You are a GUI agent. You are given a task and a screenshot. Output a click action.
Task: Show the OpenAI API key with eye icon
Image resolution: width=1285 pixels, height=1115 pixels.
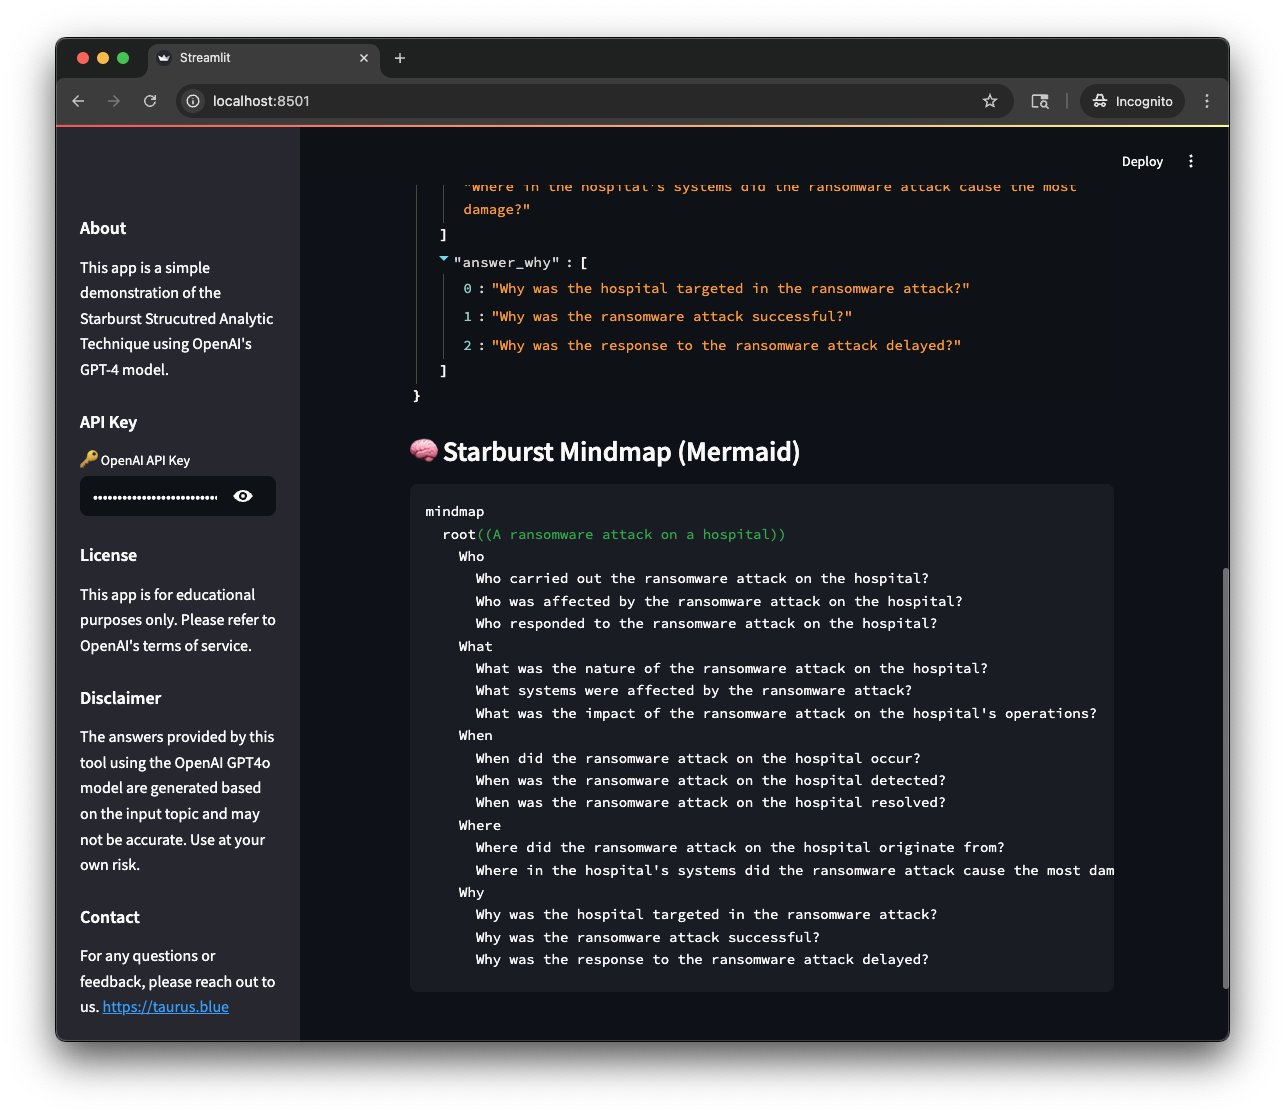click(x=243, y=496)
